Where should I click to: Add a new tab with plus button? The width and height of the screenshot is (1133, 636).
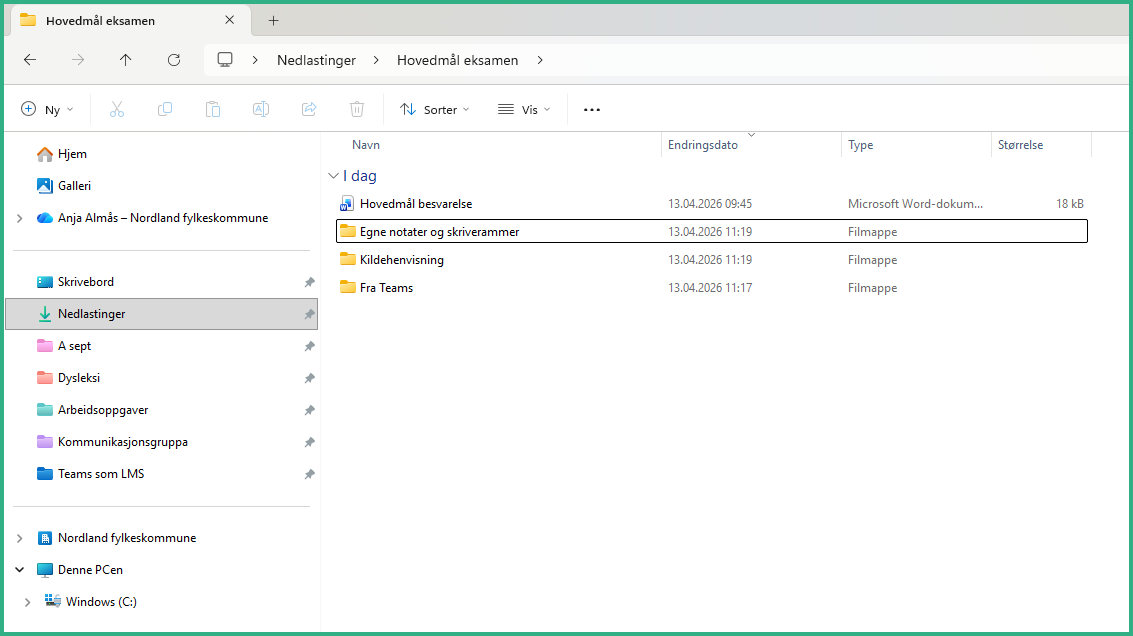(273, 20)
